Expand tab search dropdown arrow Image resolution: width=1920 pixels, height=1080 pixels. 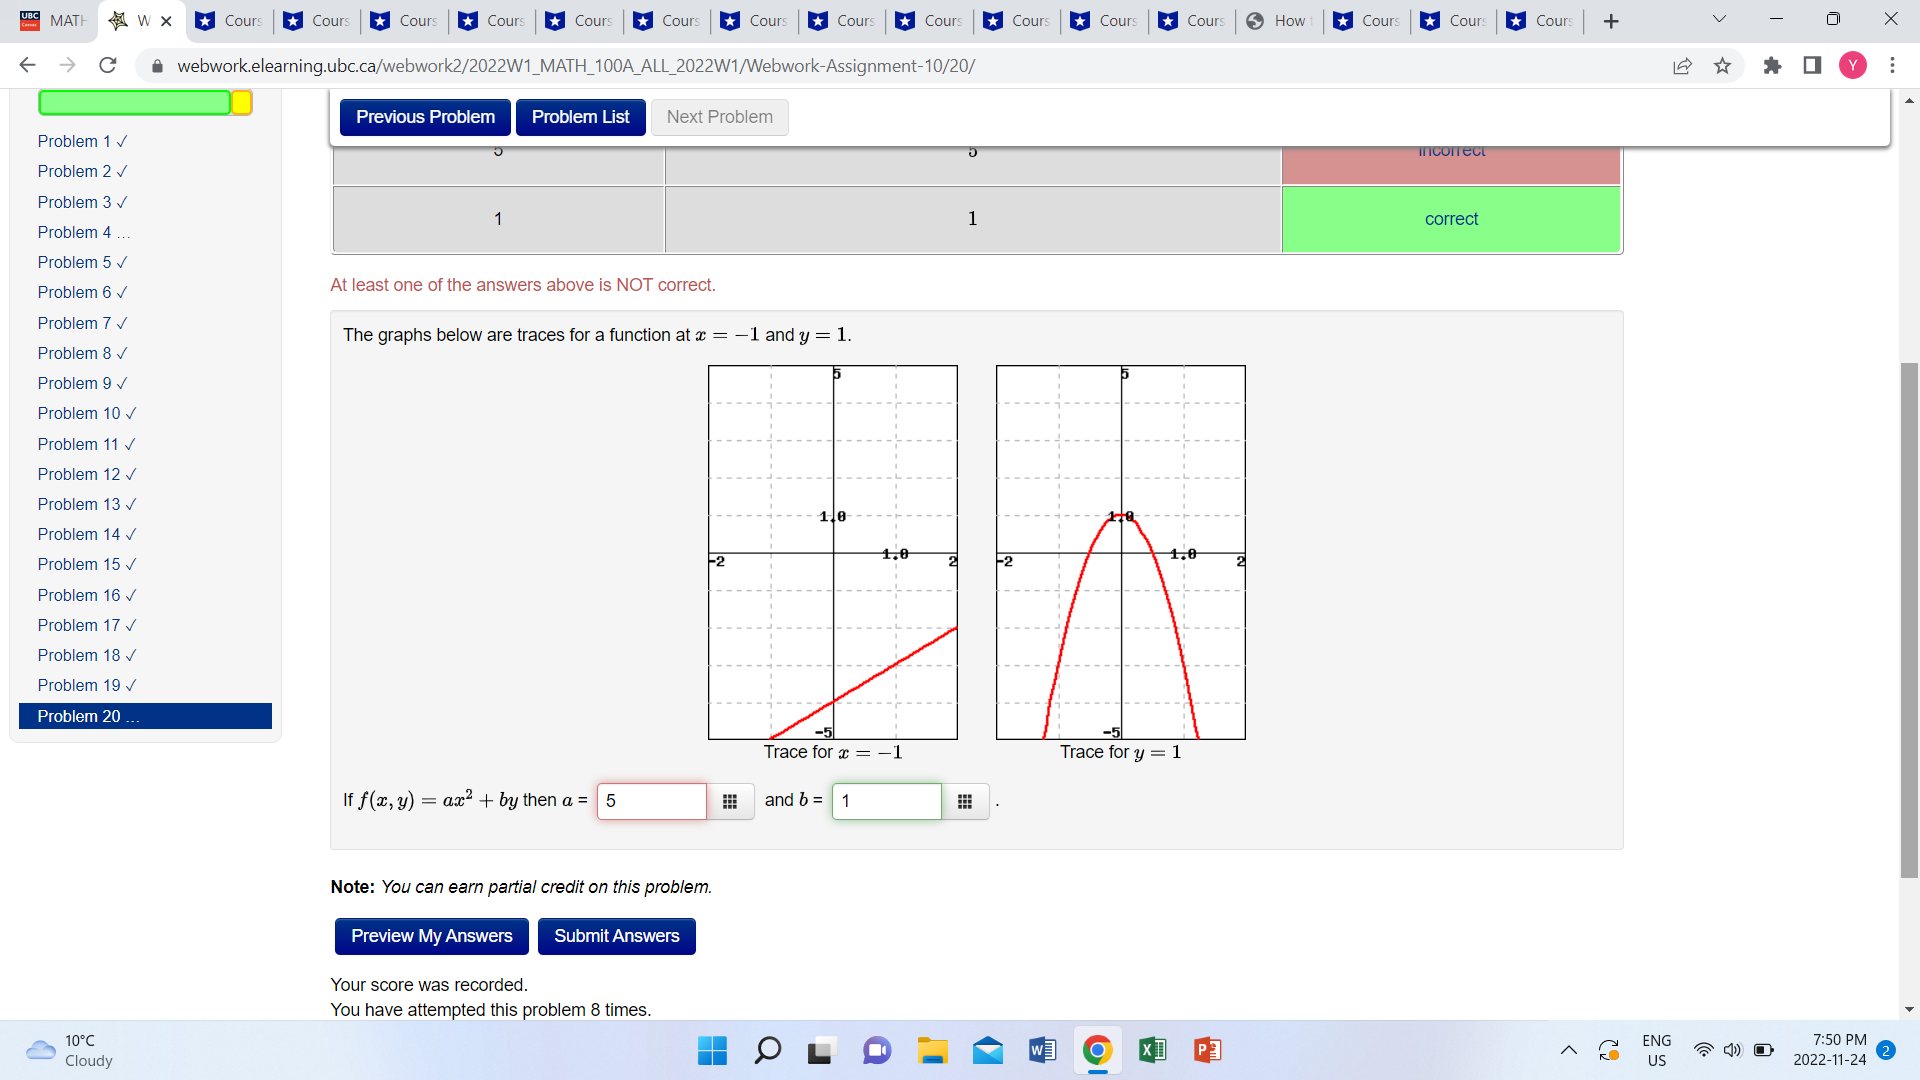click(1719, 20)
